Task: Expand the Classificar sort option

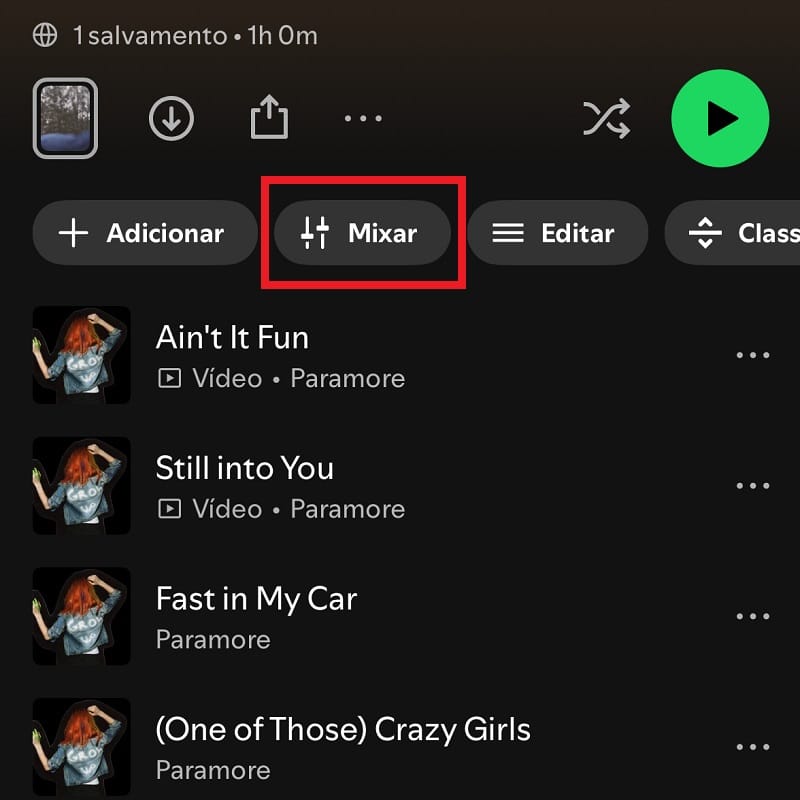Action: 733,233
